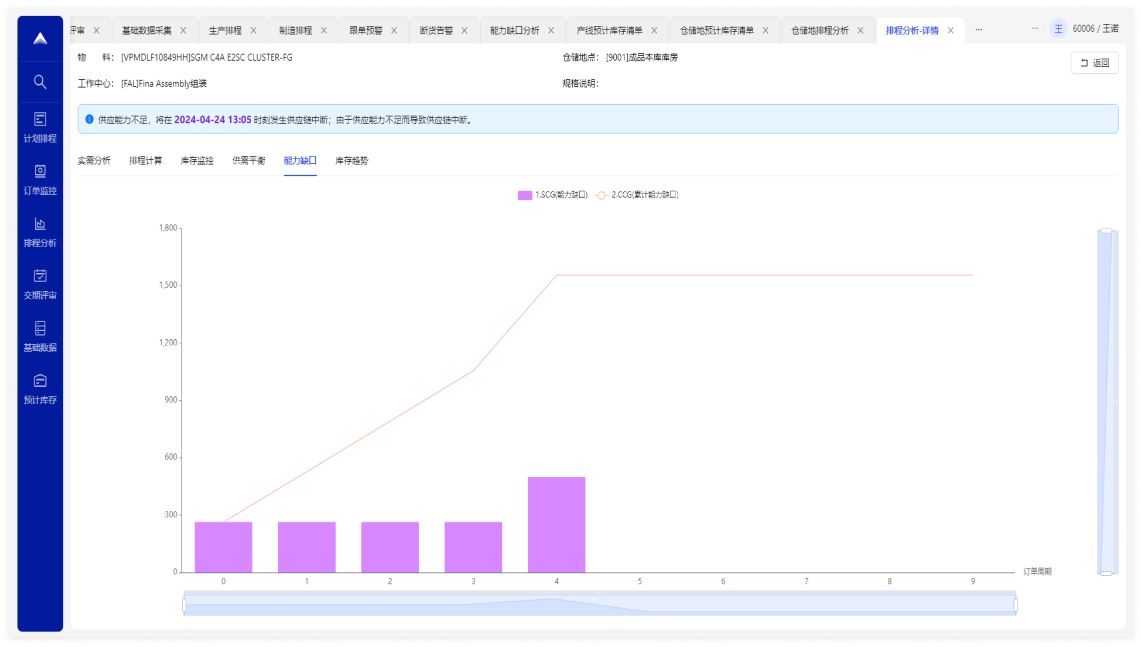1141x647 pixels.
Task: Click the work center value [FAL]Fina Assembly组装
Action: click(x=164, y=84)
